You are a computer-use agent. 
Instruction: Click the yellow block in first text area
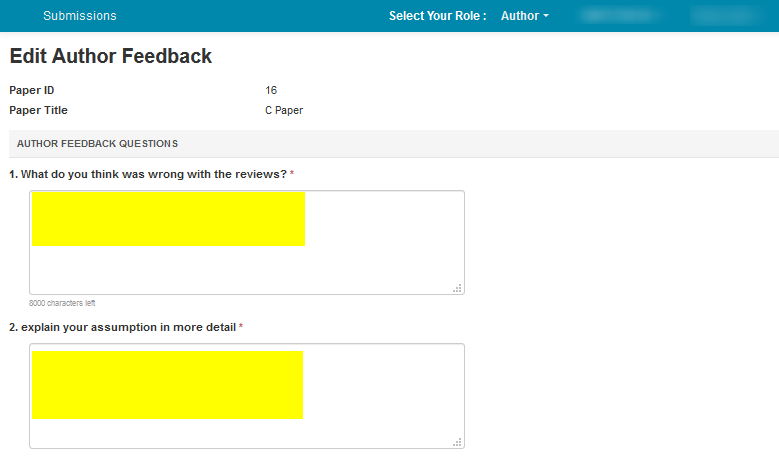pyautogui.click(x=168, y=218)
